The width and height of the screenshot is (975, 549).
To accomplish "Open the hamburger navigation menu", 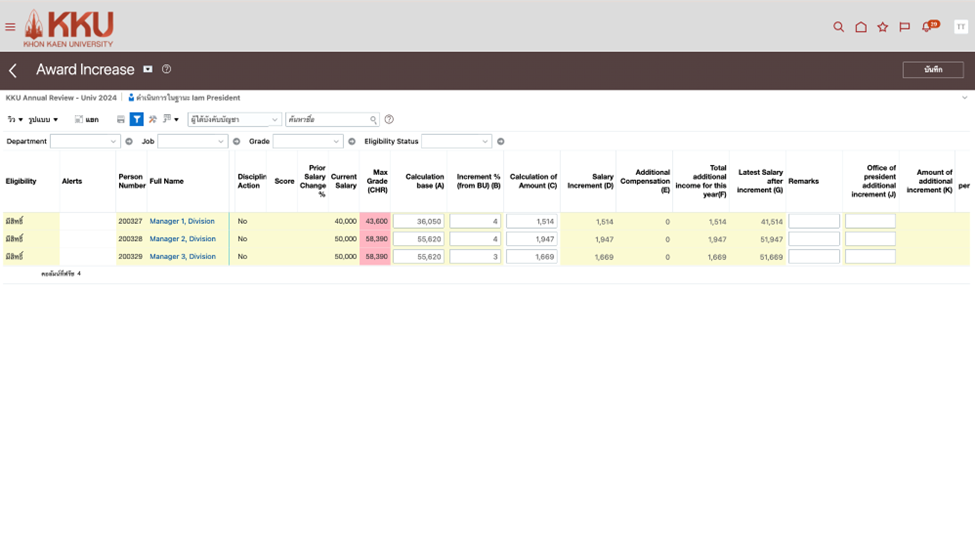I will pos(10,27).
